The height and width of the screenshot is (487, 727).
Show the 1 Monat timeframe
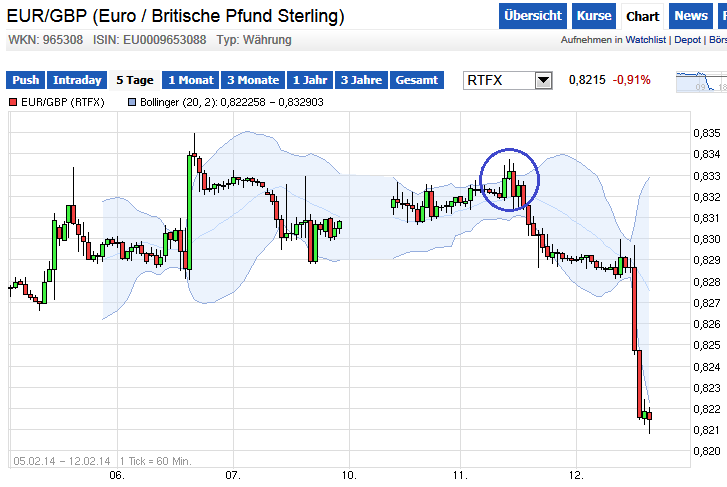192,80
